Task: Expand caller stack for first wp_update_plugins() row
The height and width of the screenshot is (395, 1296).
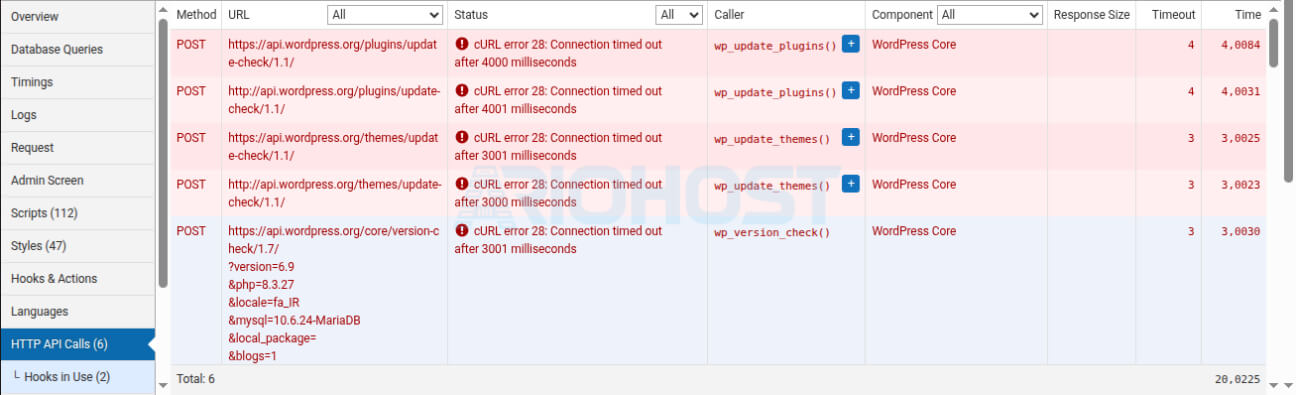Action: point(851,44)
